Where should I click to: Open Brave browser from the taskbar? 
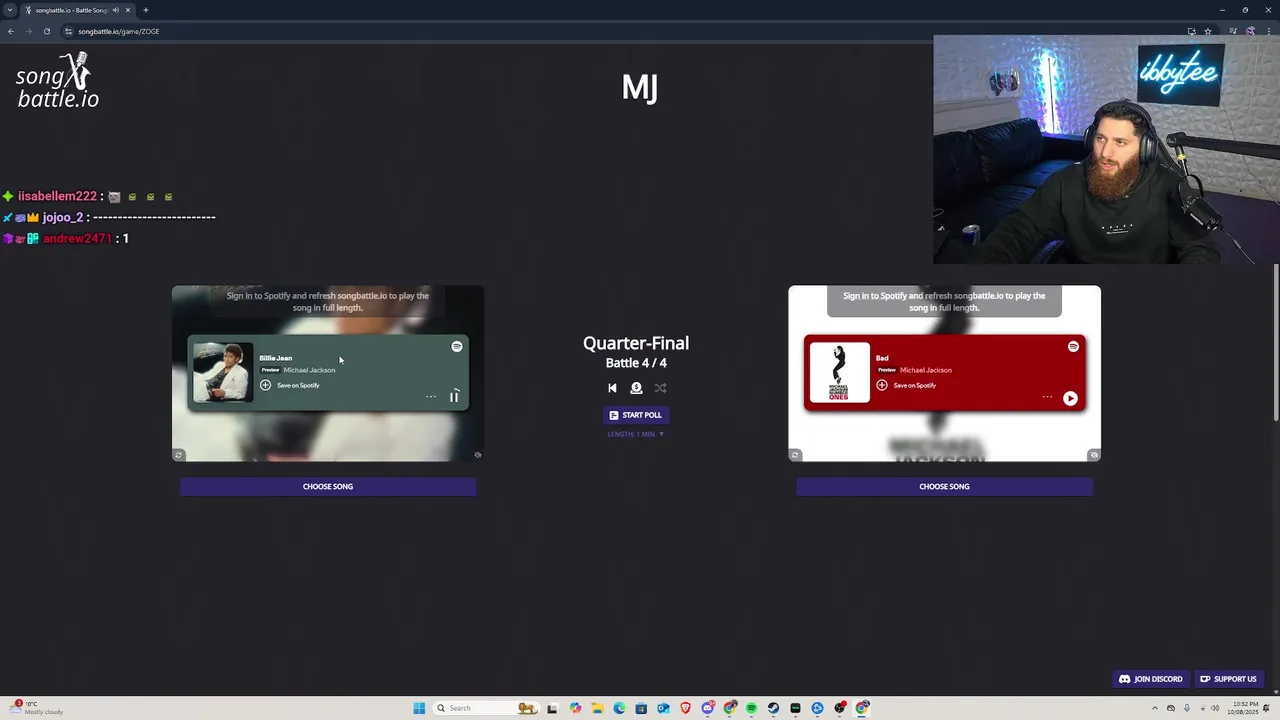pos(685,708)
